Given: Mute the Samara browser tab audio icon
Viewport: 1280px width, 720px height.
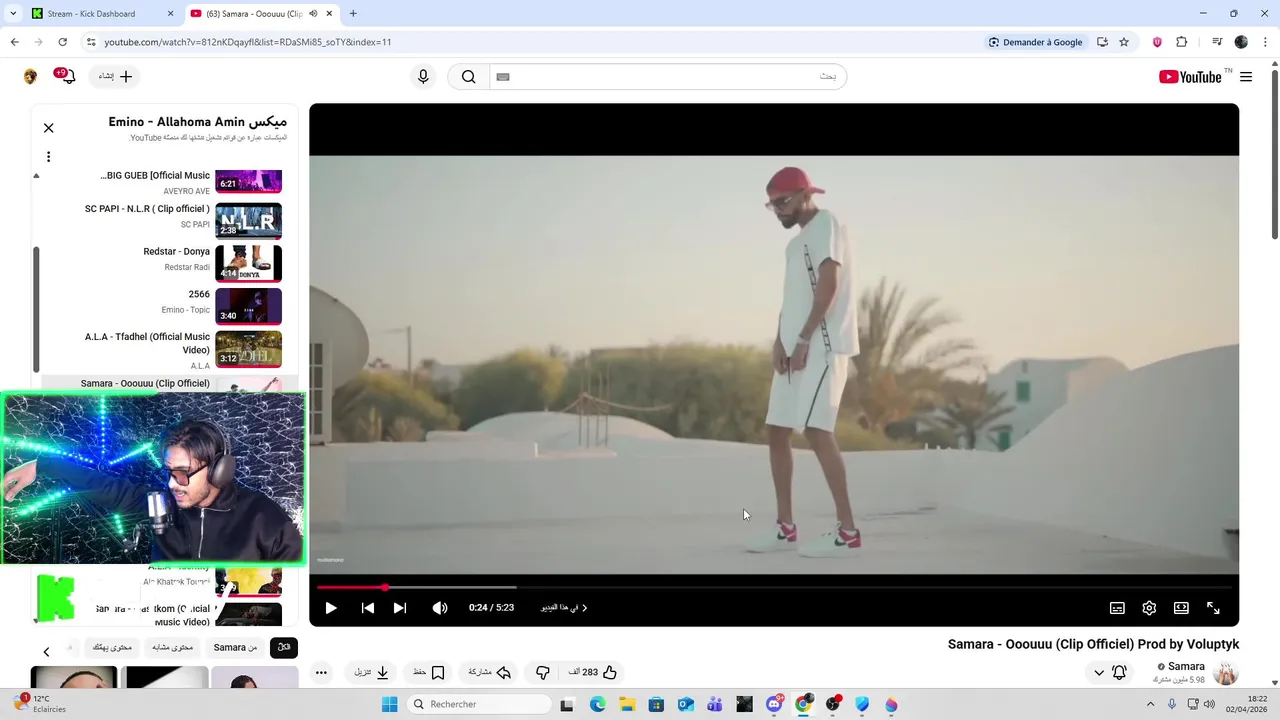Looking at the screenshot, I should point(313,14).
